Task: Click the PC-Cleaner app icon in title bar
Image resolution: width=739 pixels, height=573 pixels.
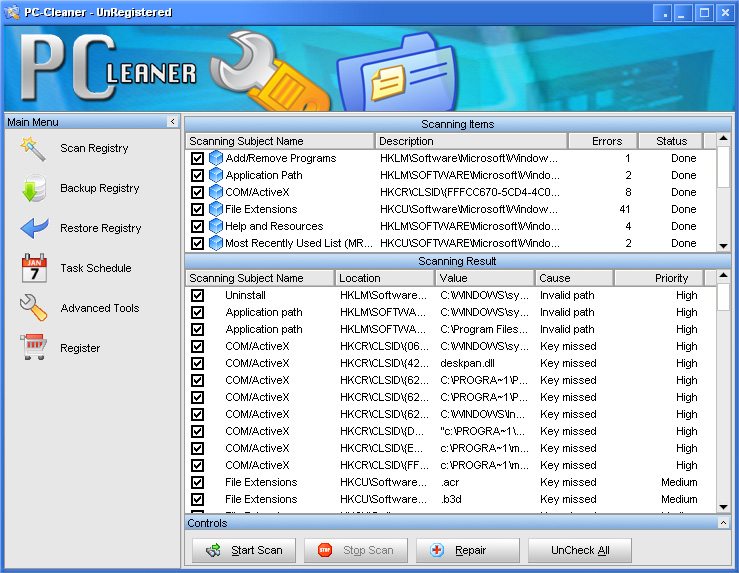Action: tap(11, 12)
